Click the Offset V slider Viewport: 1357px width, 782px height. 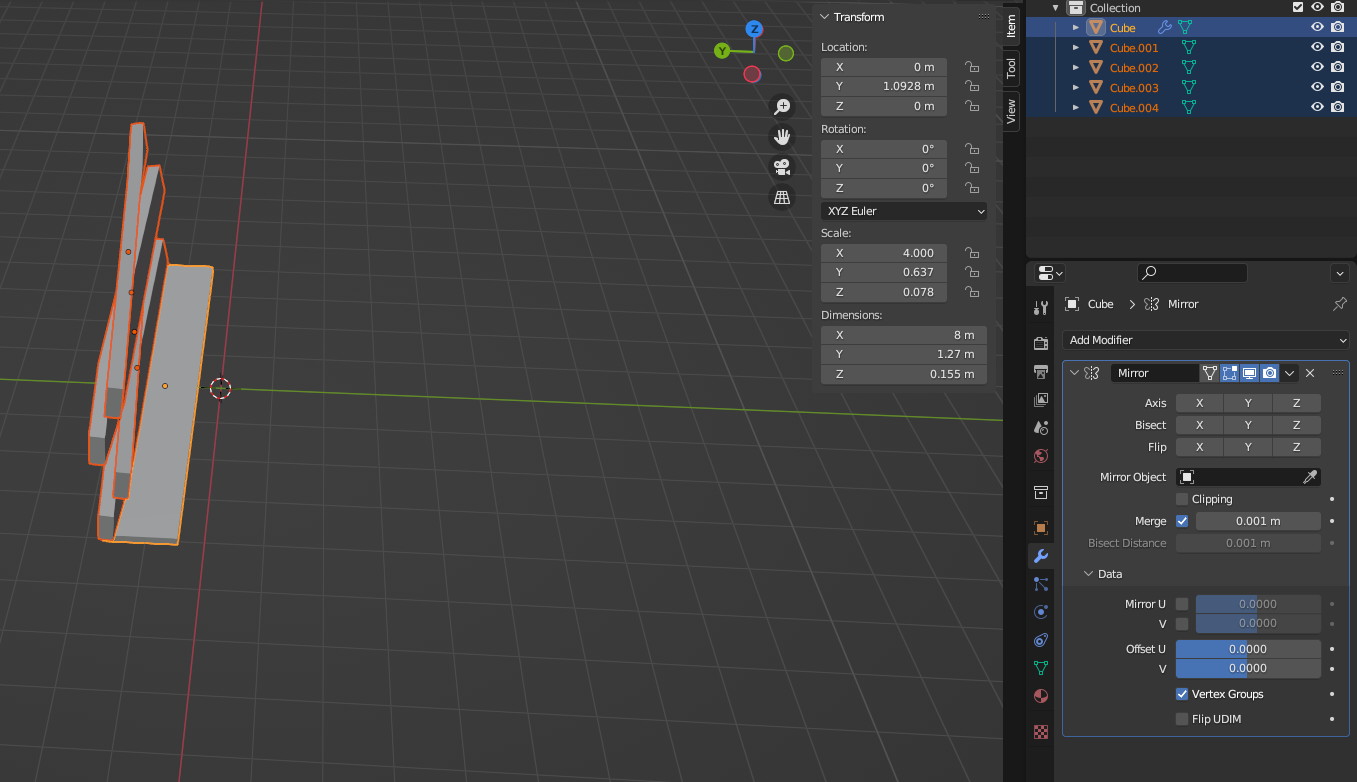1248,668
